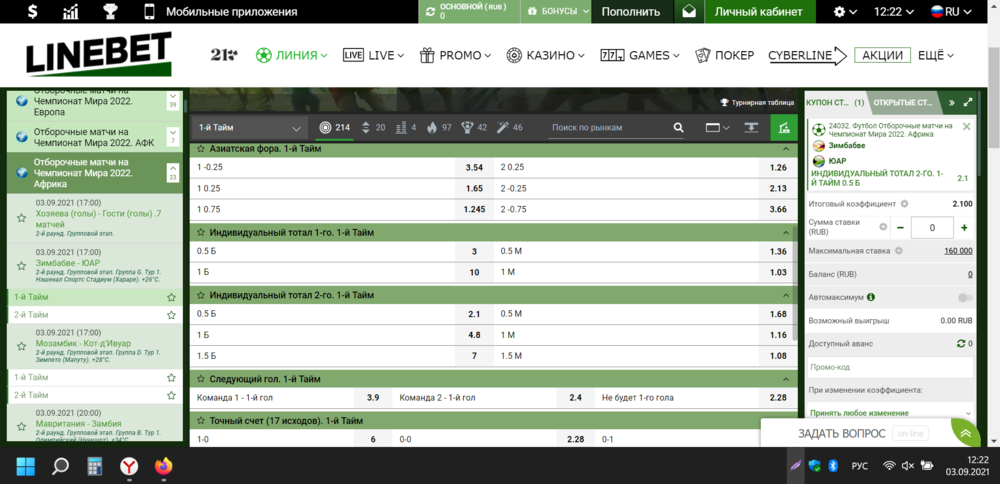1000x484 pixels.
Task: Select the filter icon with count 46
Action: click(510, 128)
